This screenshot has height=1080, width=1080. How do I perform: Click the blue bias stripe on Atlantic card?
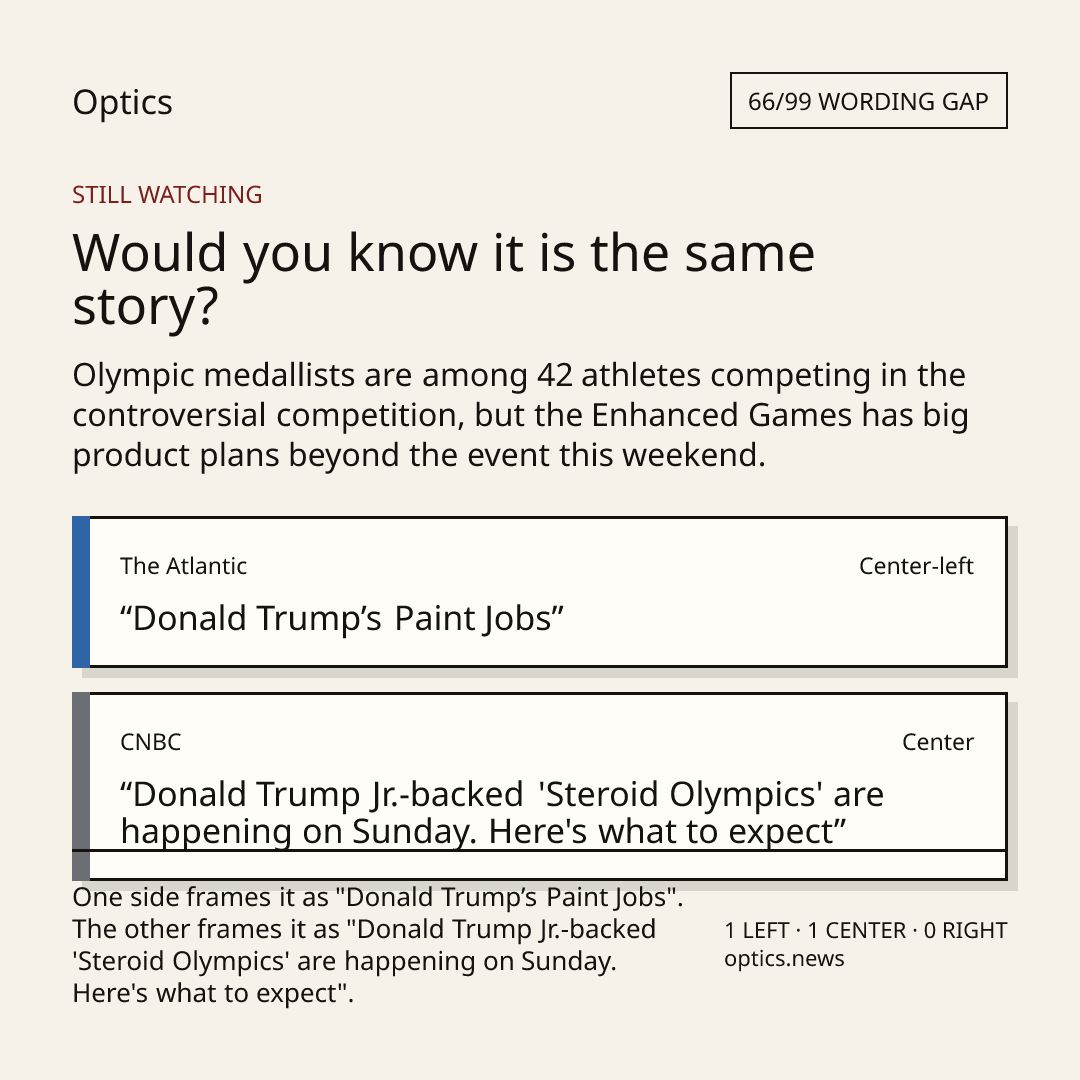[81, 592]
